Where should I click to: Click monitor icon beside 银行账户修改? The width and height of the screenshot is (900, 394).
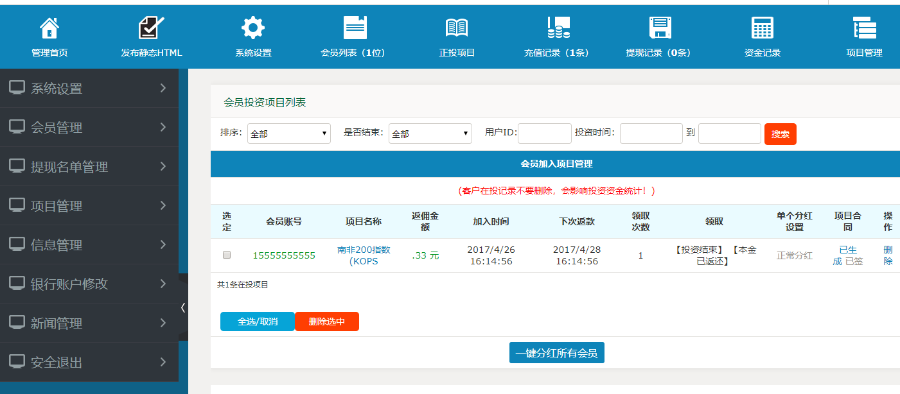coord(17,283)
